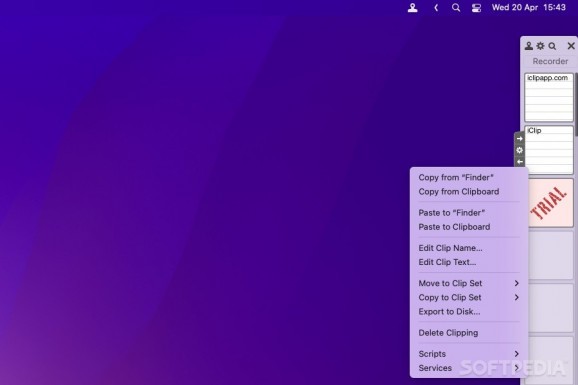Expand Scripts submenu arrow

pyautogui.click(x=516, y=354)
